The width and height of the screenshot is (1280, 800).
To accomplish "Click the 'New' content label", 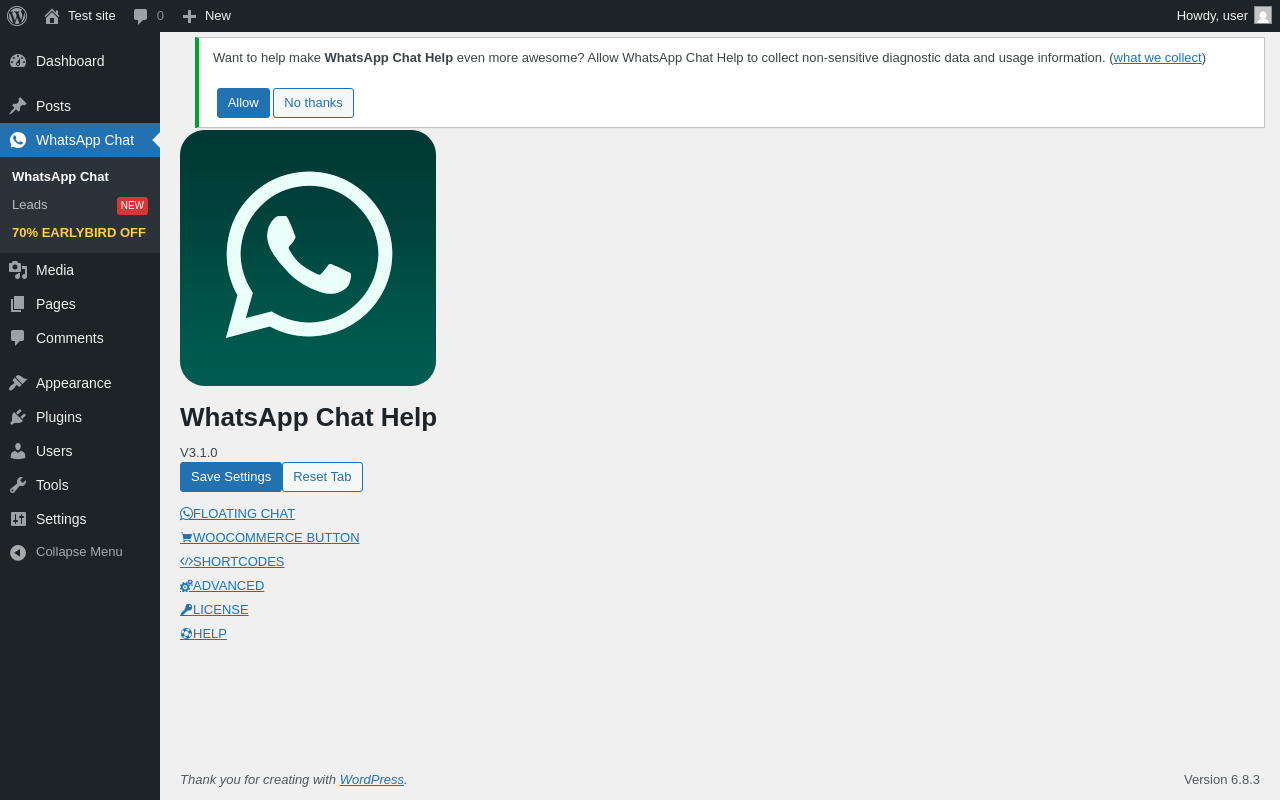I will tap(218, 16).
